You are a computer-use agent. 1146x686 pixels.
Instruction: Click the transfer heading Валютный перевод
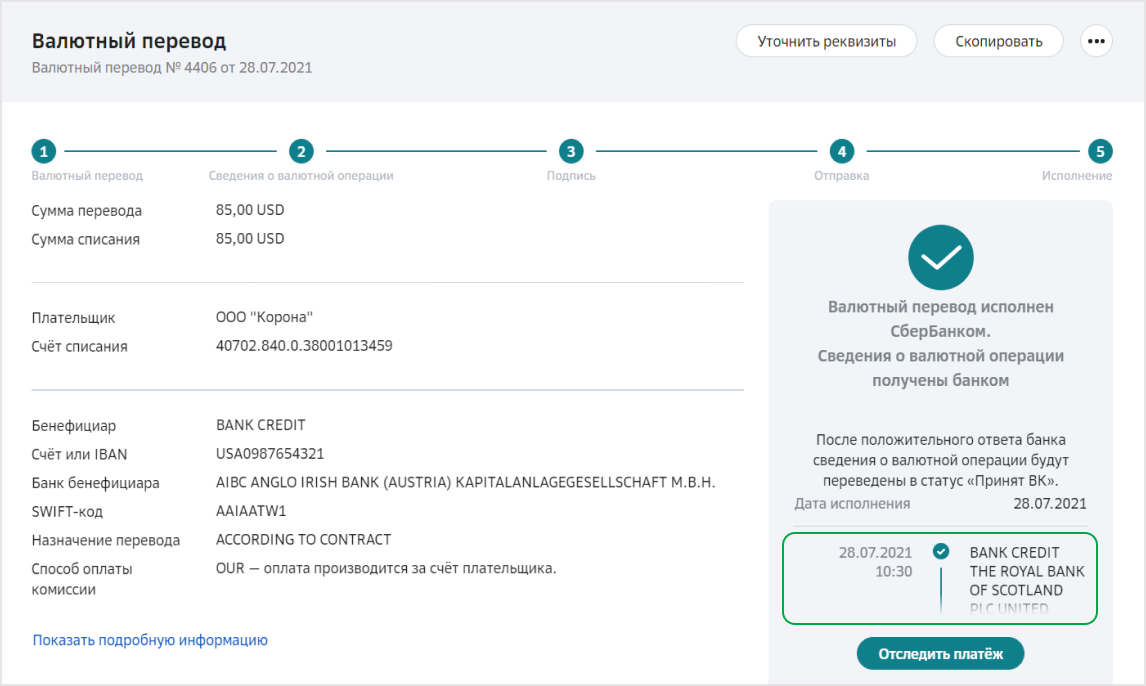[130, 42]
